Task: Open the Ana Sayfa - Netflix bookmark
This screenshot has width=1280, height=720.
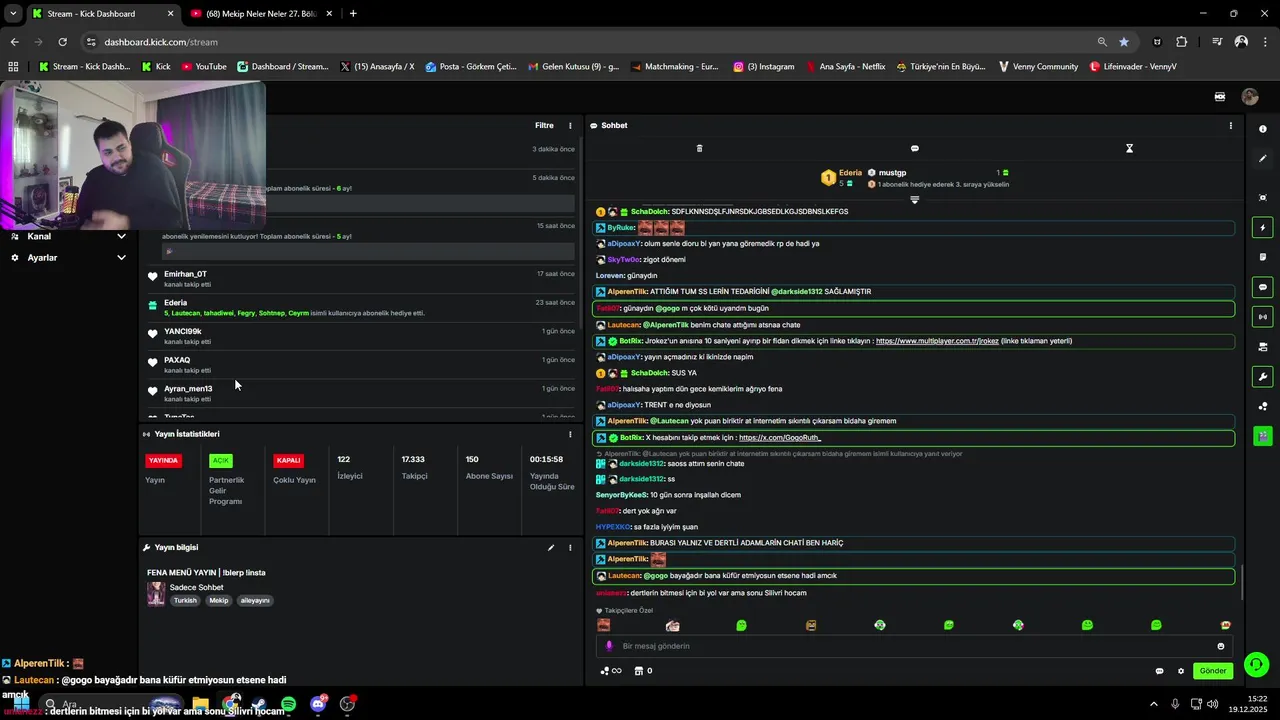Action: (x=844, y=67)
